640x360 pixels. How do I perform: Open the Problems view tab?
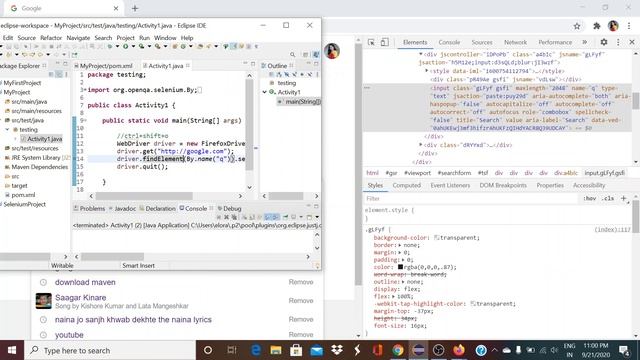[89, 208]
